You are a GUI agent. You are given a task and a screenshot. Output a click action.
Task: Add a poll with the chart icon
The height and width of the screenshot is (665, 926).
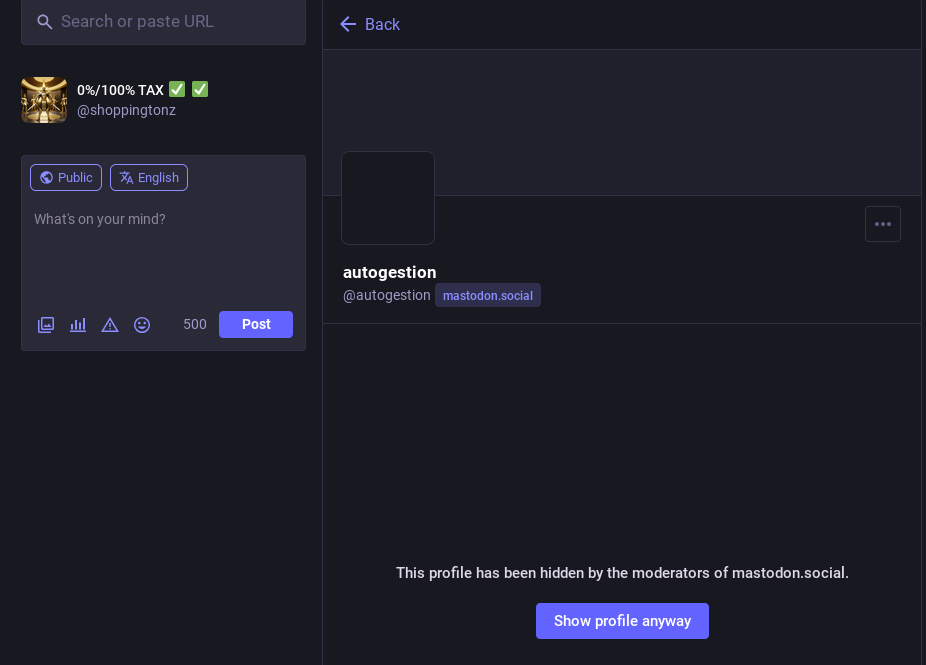[78, 325]
